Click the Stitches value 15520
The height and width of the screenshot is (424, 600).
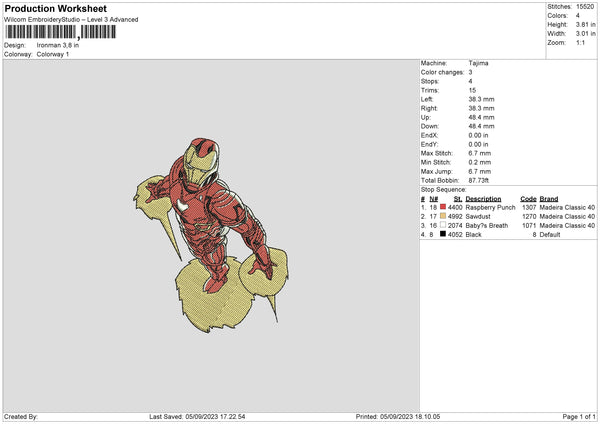[x=585, y=7]
